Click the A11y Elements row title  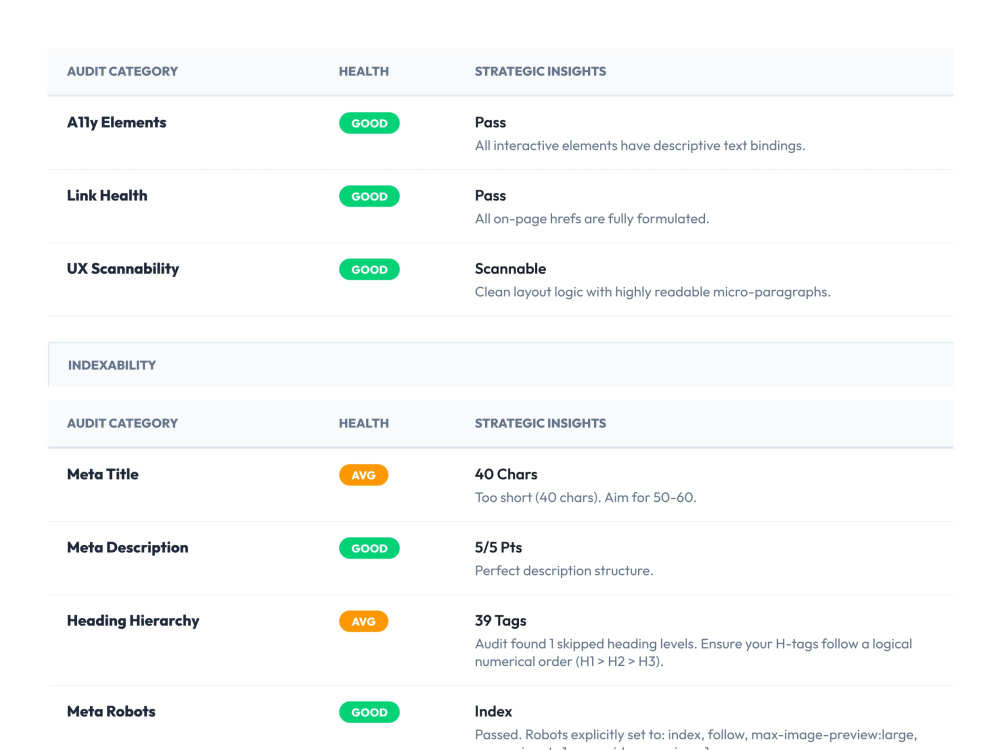tap(117, 122)
